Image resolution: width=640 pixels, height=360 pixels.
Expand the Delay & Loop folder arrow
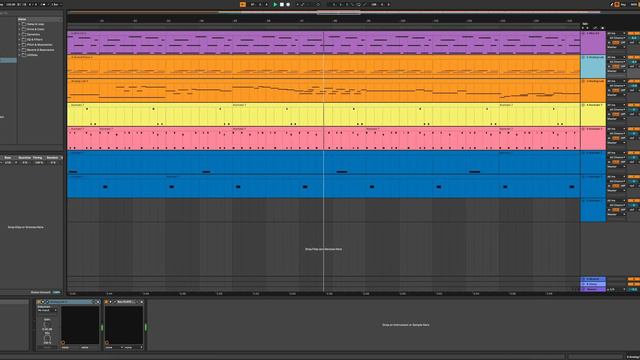[x=19, y=24]
